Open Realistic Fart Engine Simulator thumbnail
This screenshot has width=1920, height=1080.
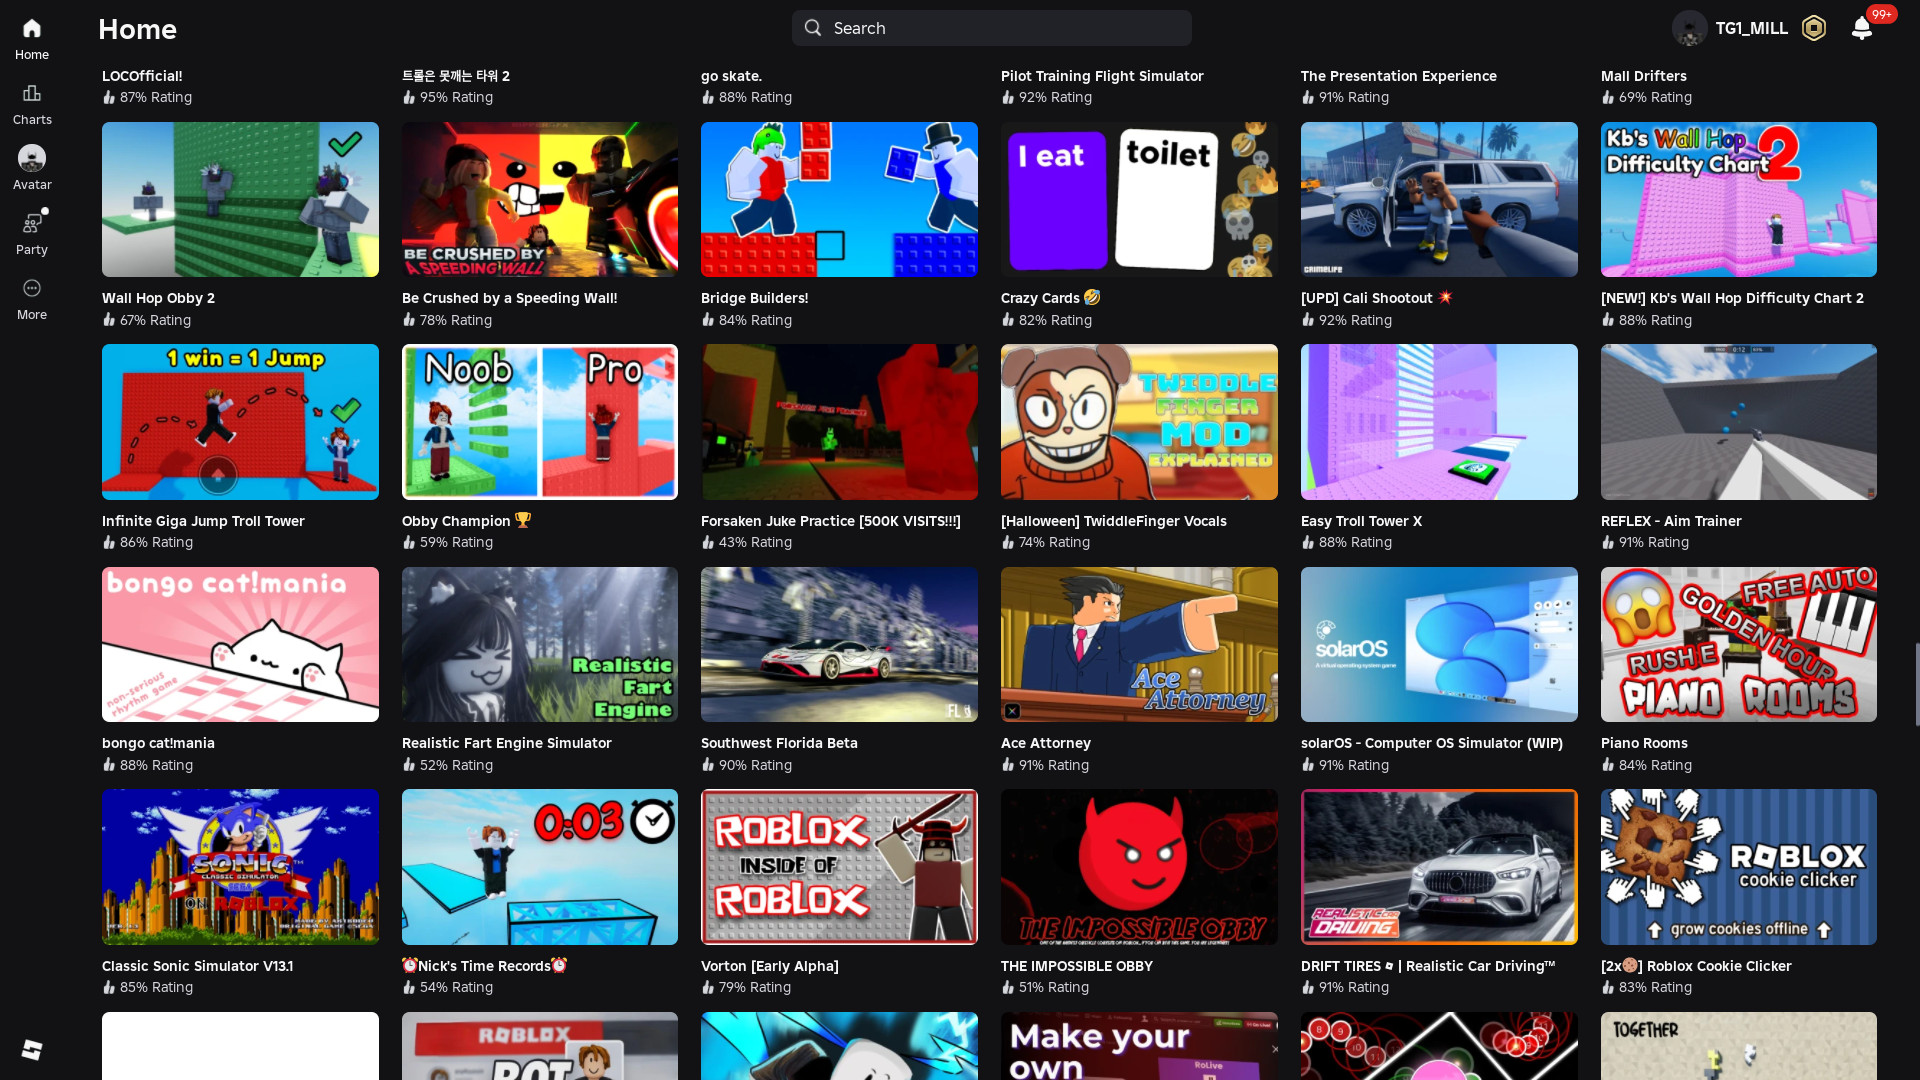540,644
